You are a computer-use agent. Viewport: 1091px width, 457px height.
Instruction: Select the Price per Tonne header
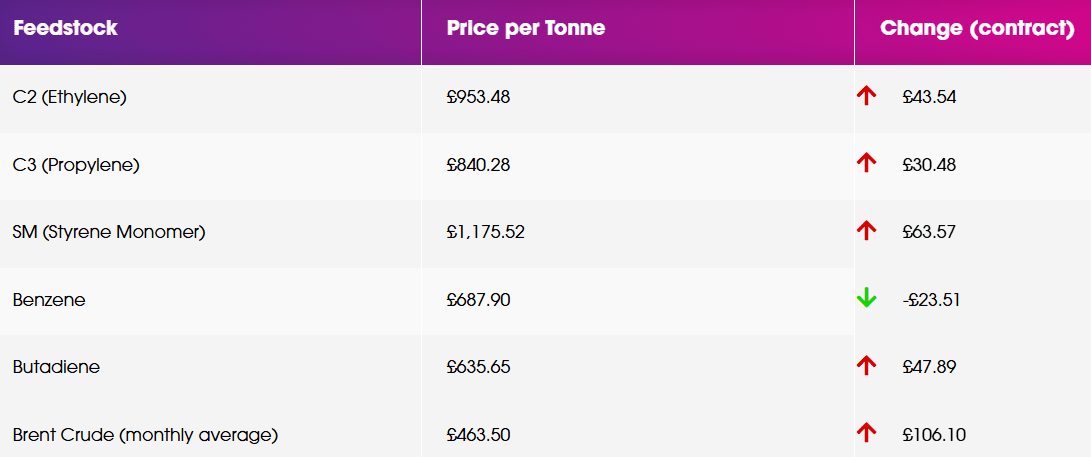coord(526,28)
